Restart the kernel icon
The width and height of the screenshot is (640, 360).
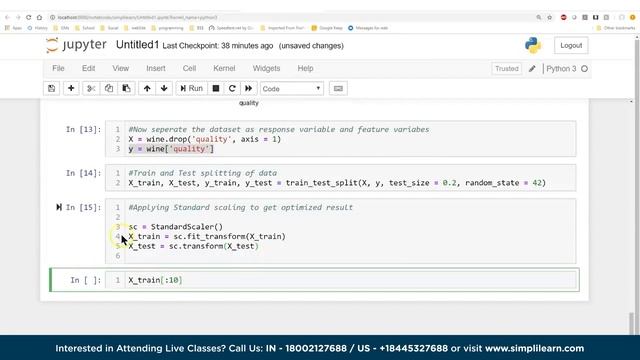[232, 89]
